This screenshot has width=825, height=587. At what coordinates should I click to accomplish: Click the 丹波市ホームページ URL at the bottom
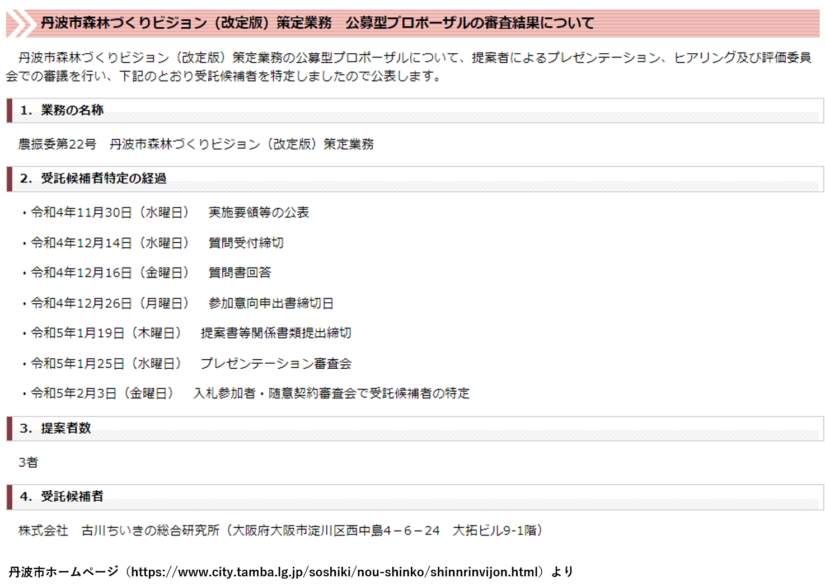tap(335, 572)
